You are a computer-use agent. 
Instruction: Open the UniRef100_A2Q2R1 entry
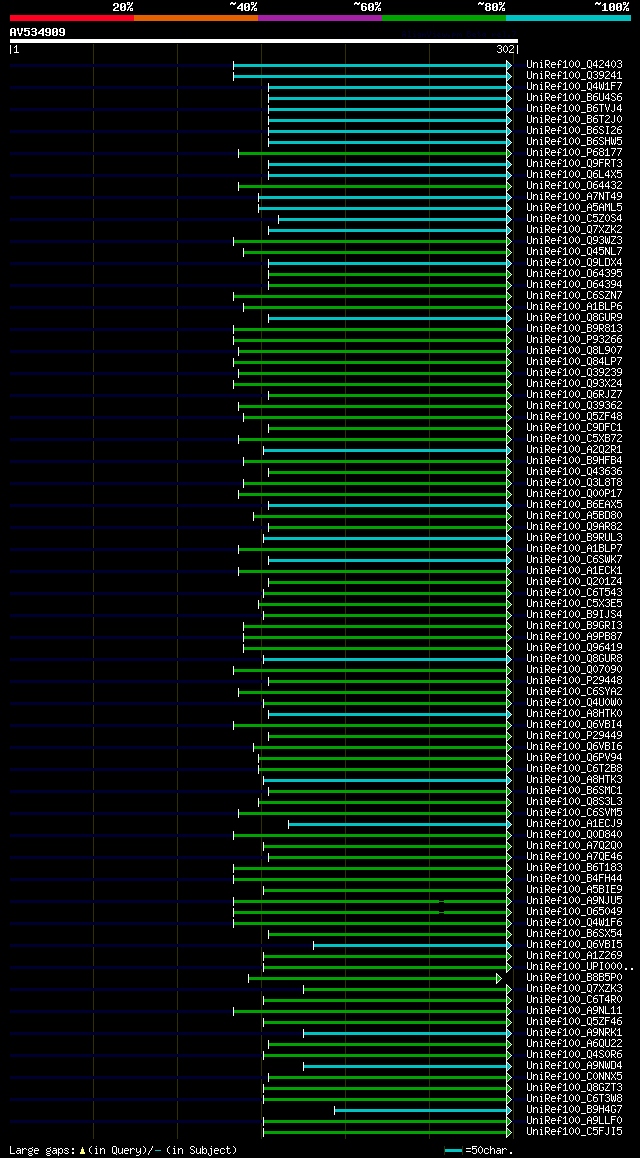point(574,450)
